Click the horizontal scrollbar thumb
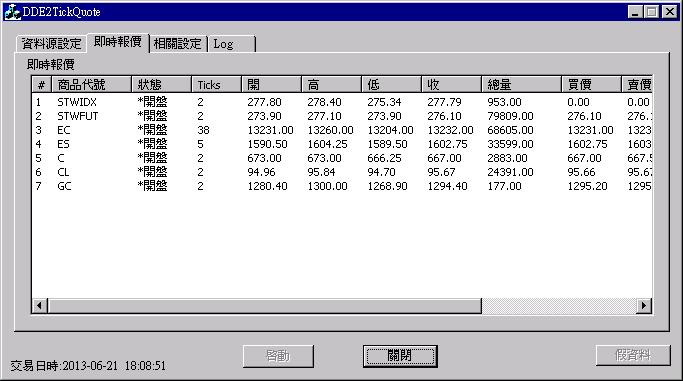The image size is (683, 381). pyautogui.click(x=264, y=306)
